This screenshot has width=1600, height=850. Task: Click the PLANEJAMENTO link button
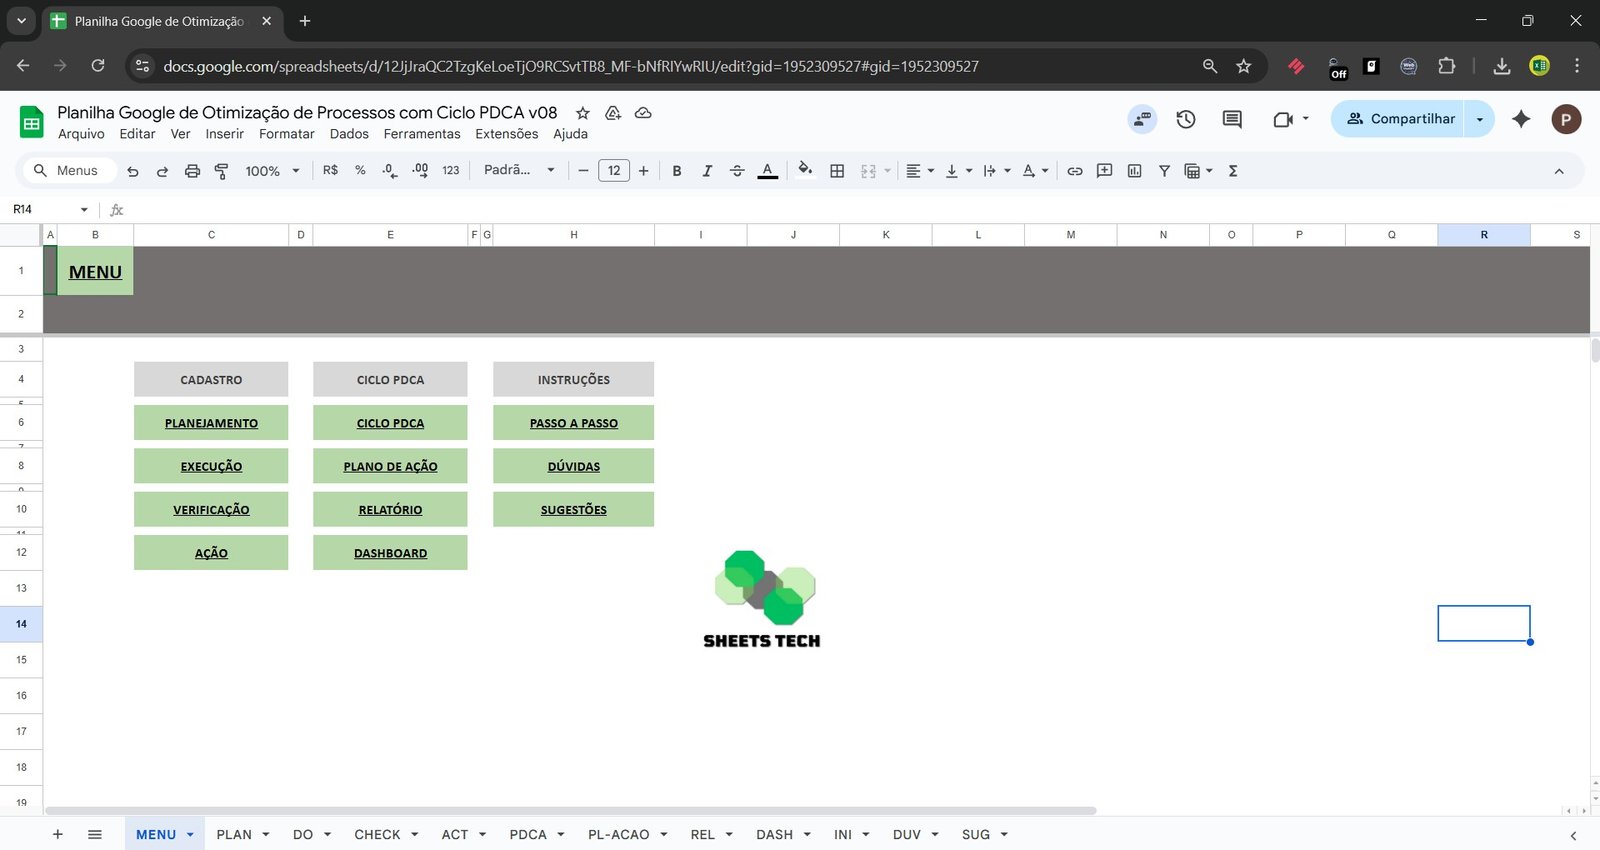[211, 423]
